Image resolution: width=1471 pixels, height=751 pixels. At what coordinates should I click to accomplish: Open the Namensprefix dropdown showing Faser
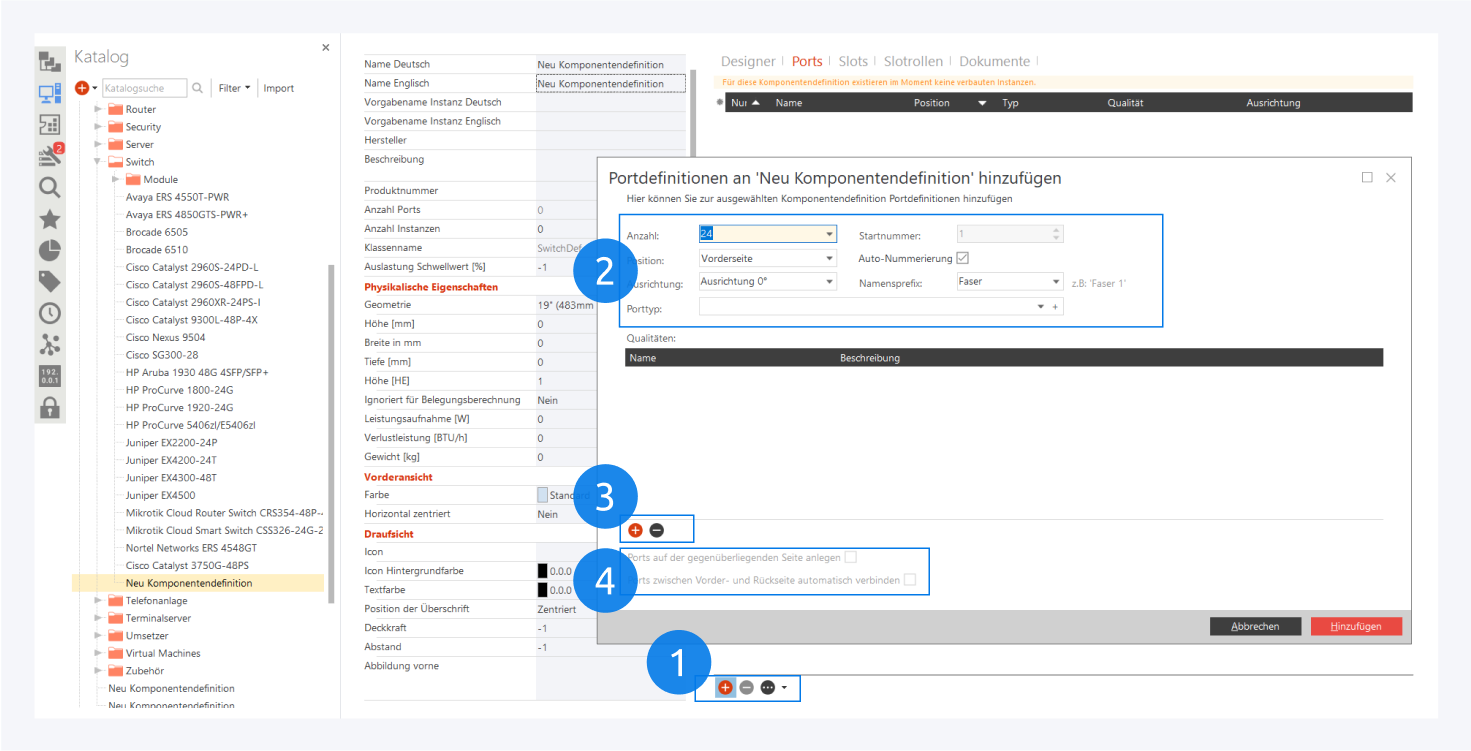click(1056, 282)
